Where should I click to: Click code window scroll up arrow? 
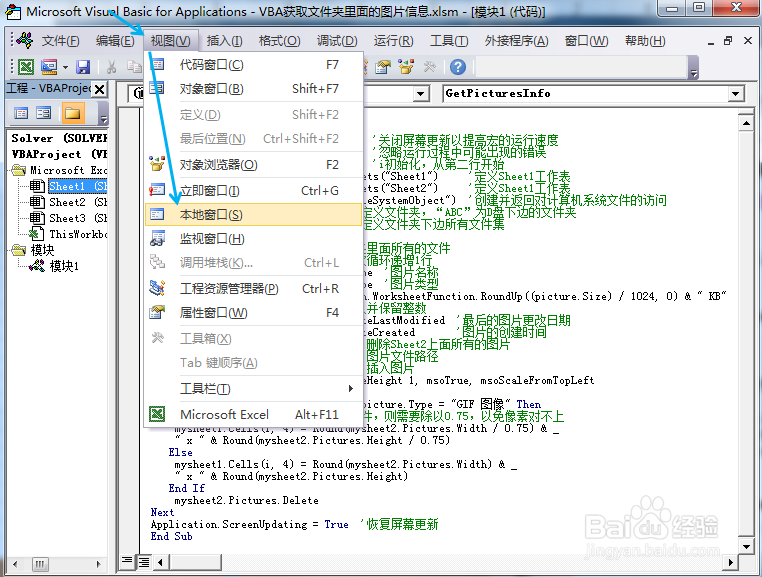pyautogui.click(x=746, y=122)
